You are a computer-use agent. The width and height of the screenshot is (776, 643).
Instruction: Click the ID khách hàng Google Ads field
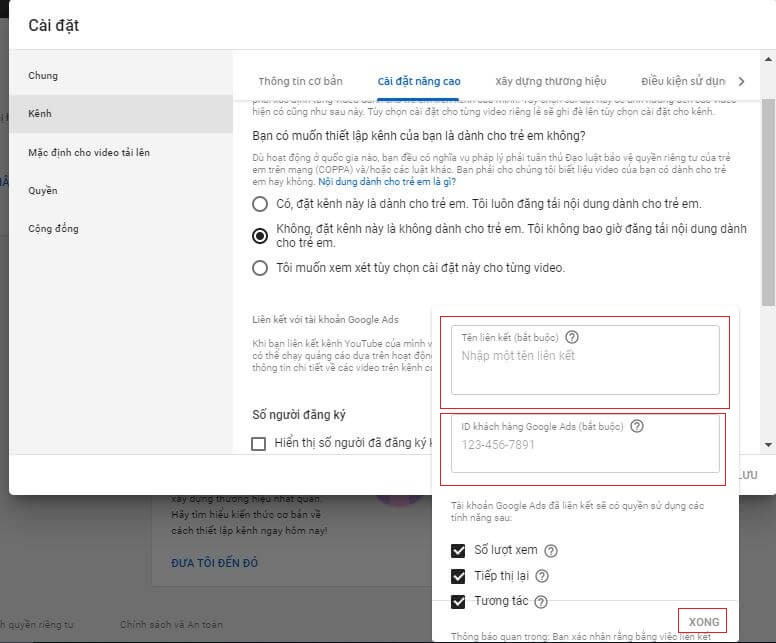pos(584,446)
